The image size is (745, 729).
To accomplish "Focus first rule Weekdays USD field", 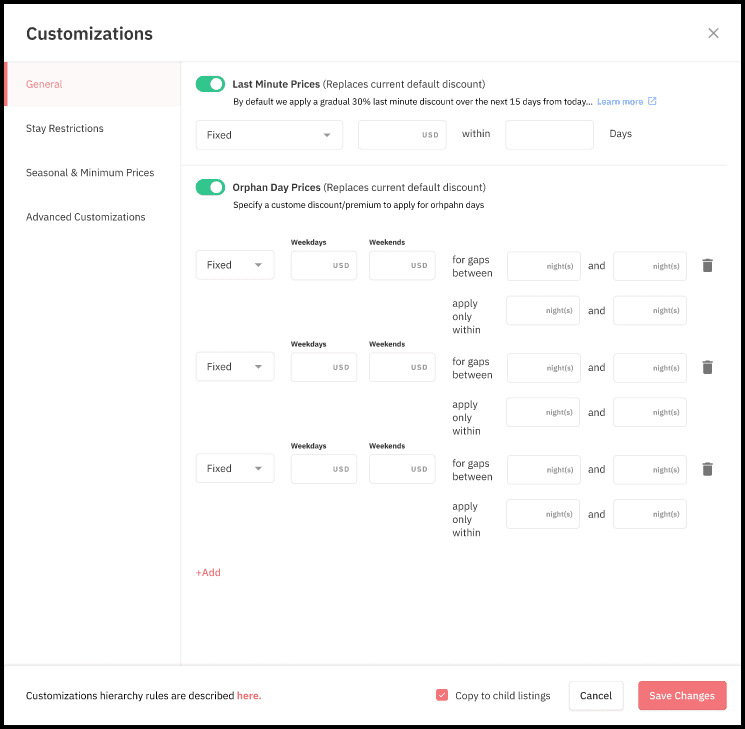I will point(324,265).
